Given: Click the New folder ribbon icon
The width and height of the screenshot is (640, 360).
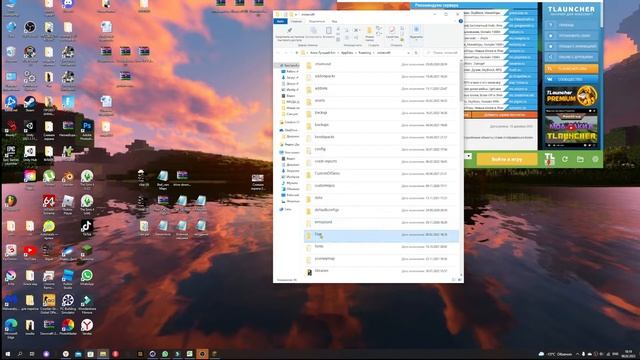Looking at the screenshot, I should [369, 31].
